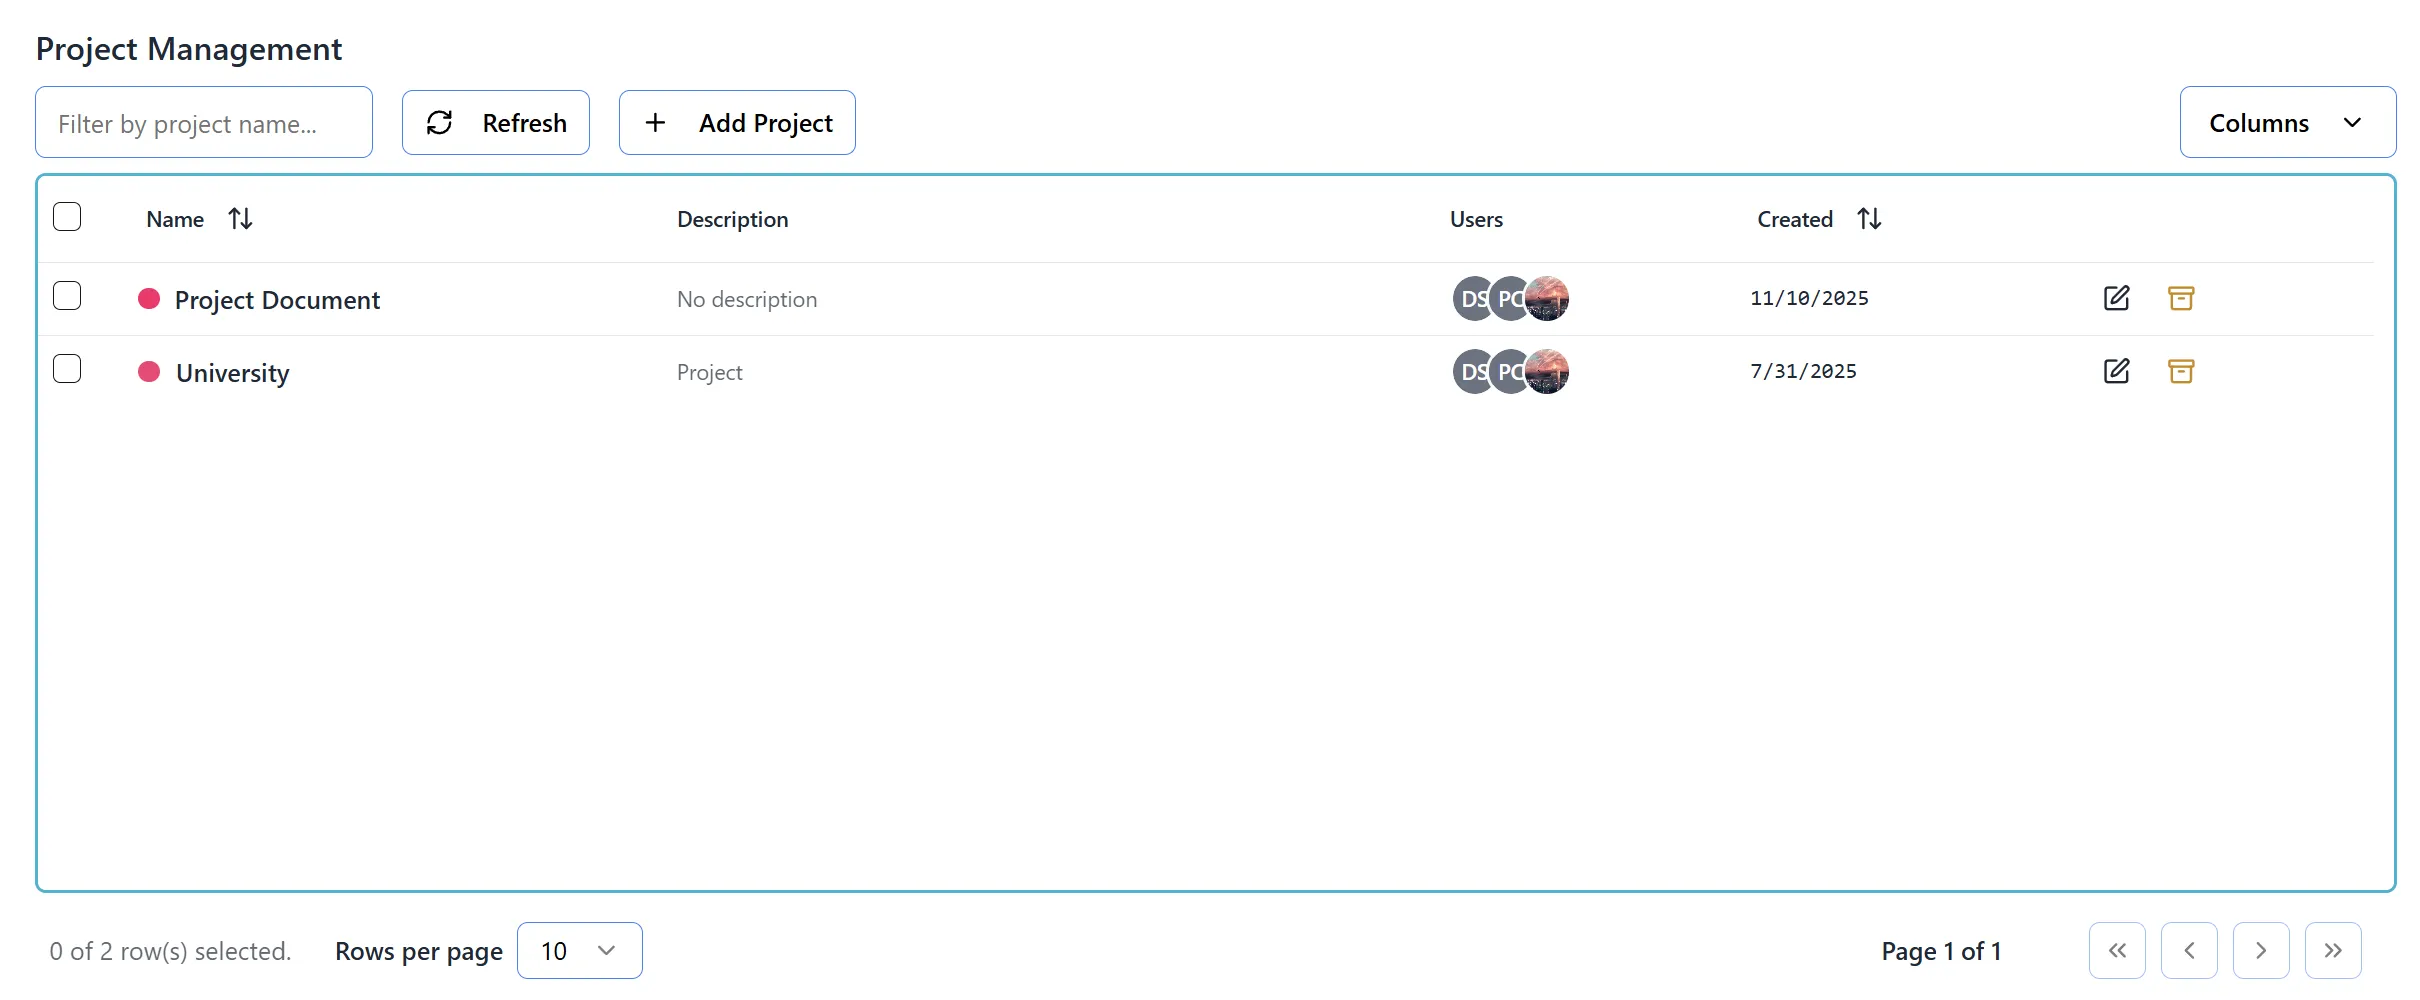Screen dimensions: 2420x1000
Task: Select the University row checkbox
Action: tap(67, 368)
